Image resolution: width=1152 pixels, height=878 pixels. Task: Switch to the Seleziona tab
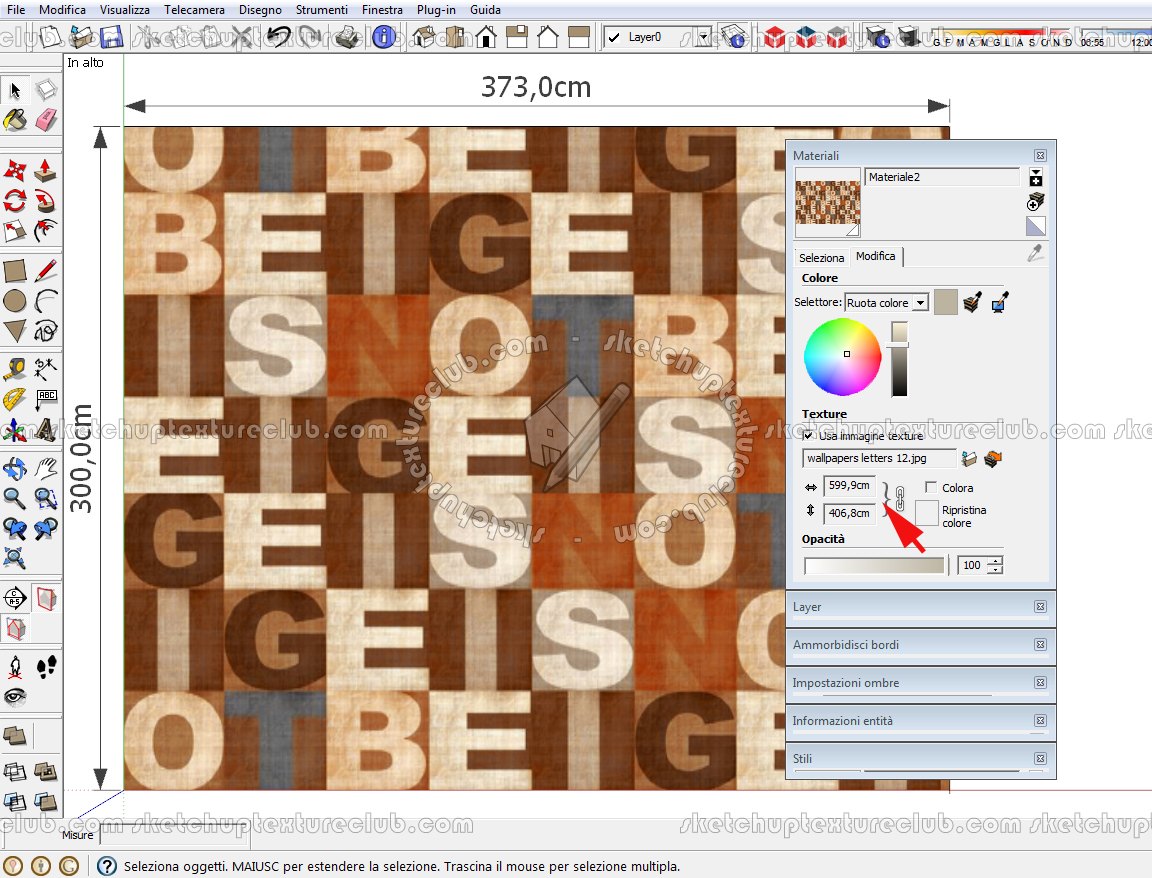pyautogui.click(x=821, y=258)
